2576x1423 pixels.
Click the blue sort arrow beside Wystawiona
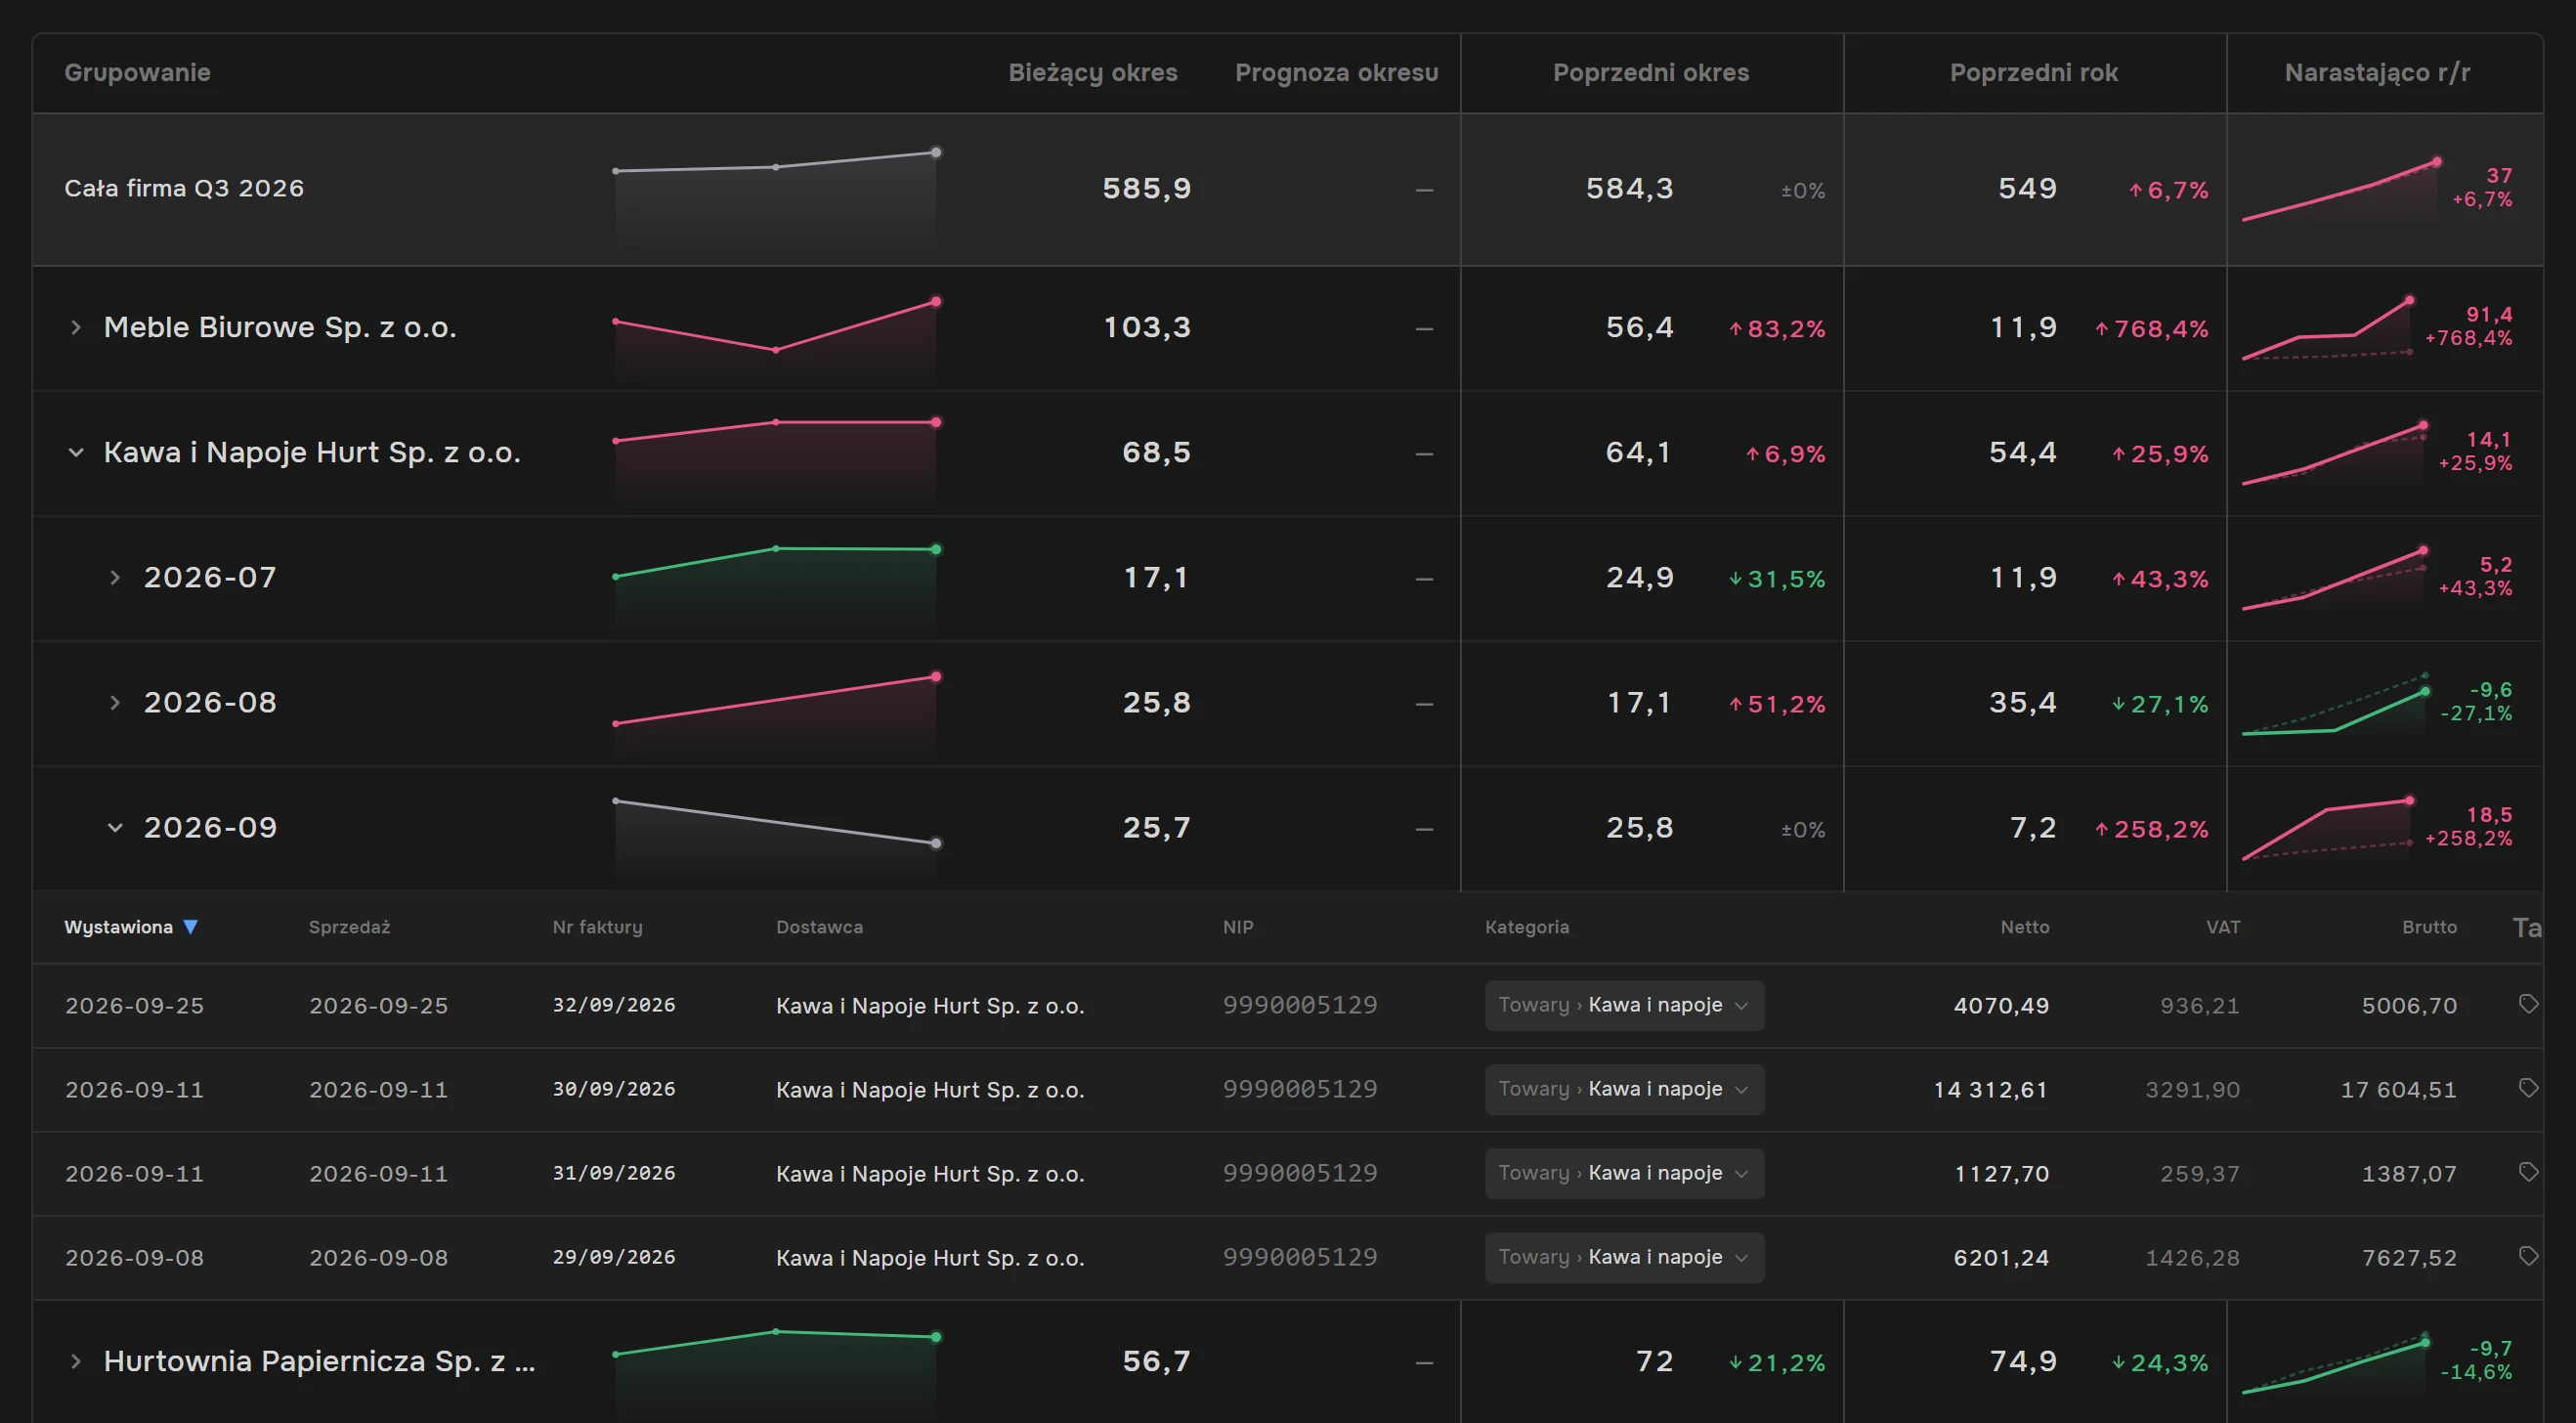pos(190,927)
